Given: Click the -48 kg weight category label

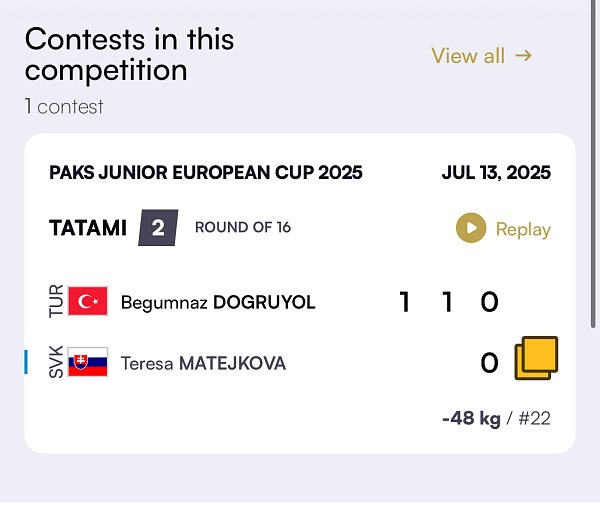Looking at the screenshot, I should (471, 418).
